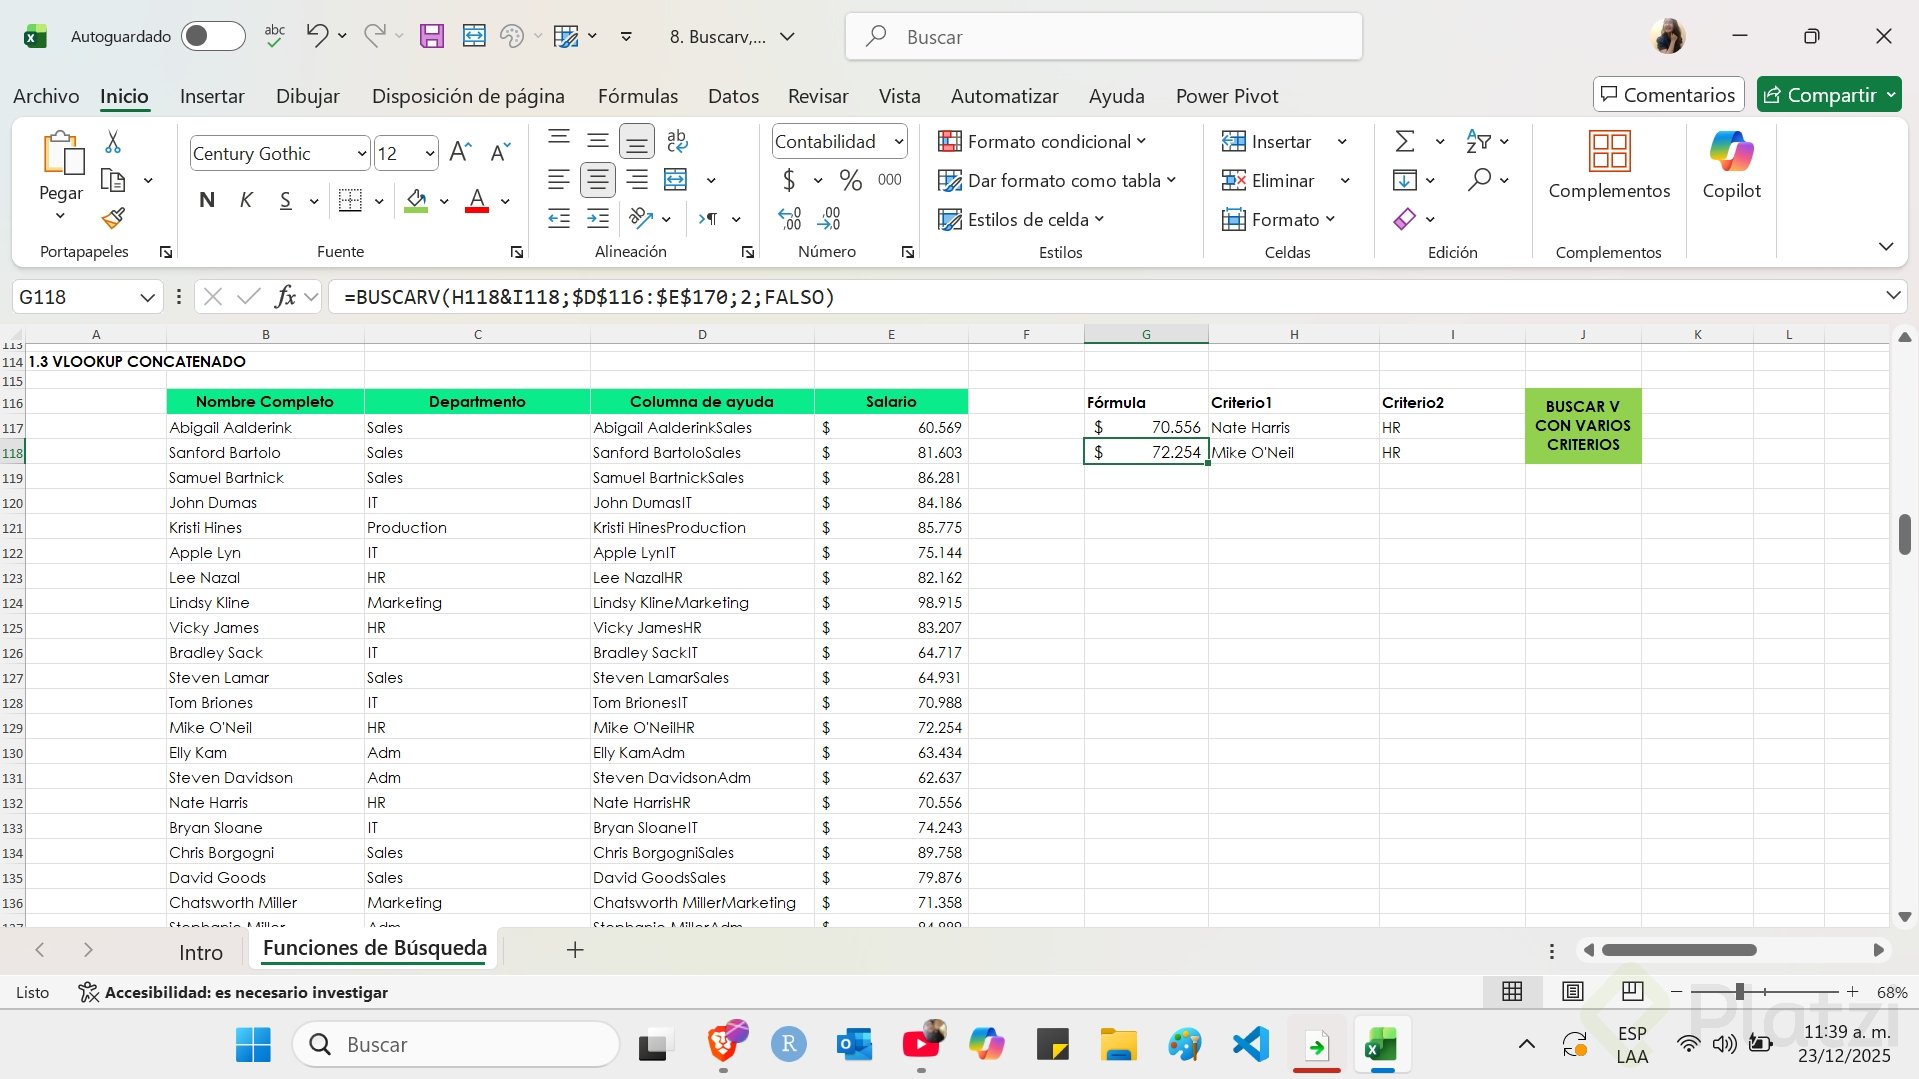1919x1079 pixels.
Task: Click the Insert Function fx icon
Action: [x=285, y=297]
